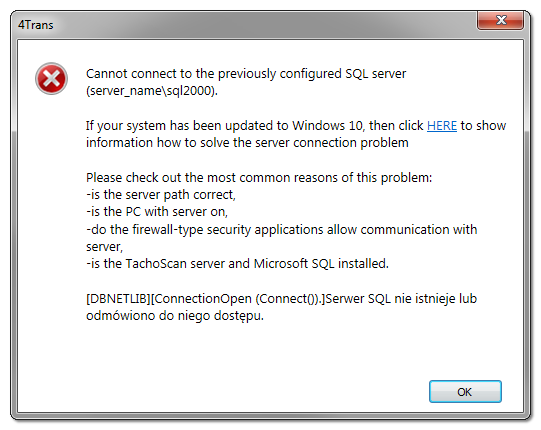Click "Windows 10" in the update message
The width and height of the screenshot is (541, 430).
point(327,126)
